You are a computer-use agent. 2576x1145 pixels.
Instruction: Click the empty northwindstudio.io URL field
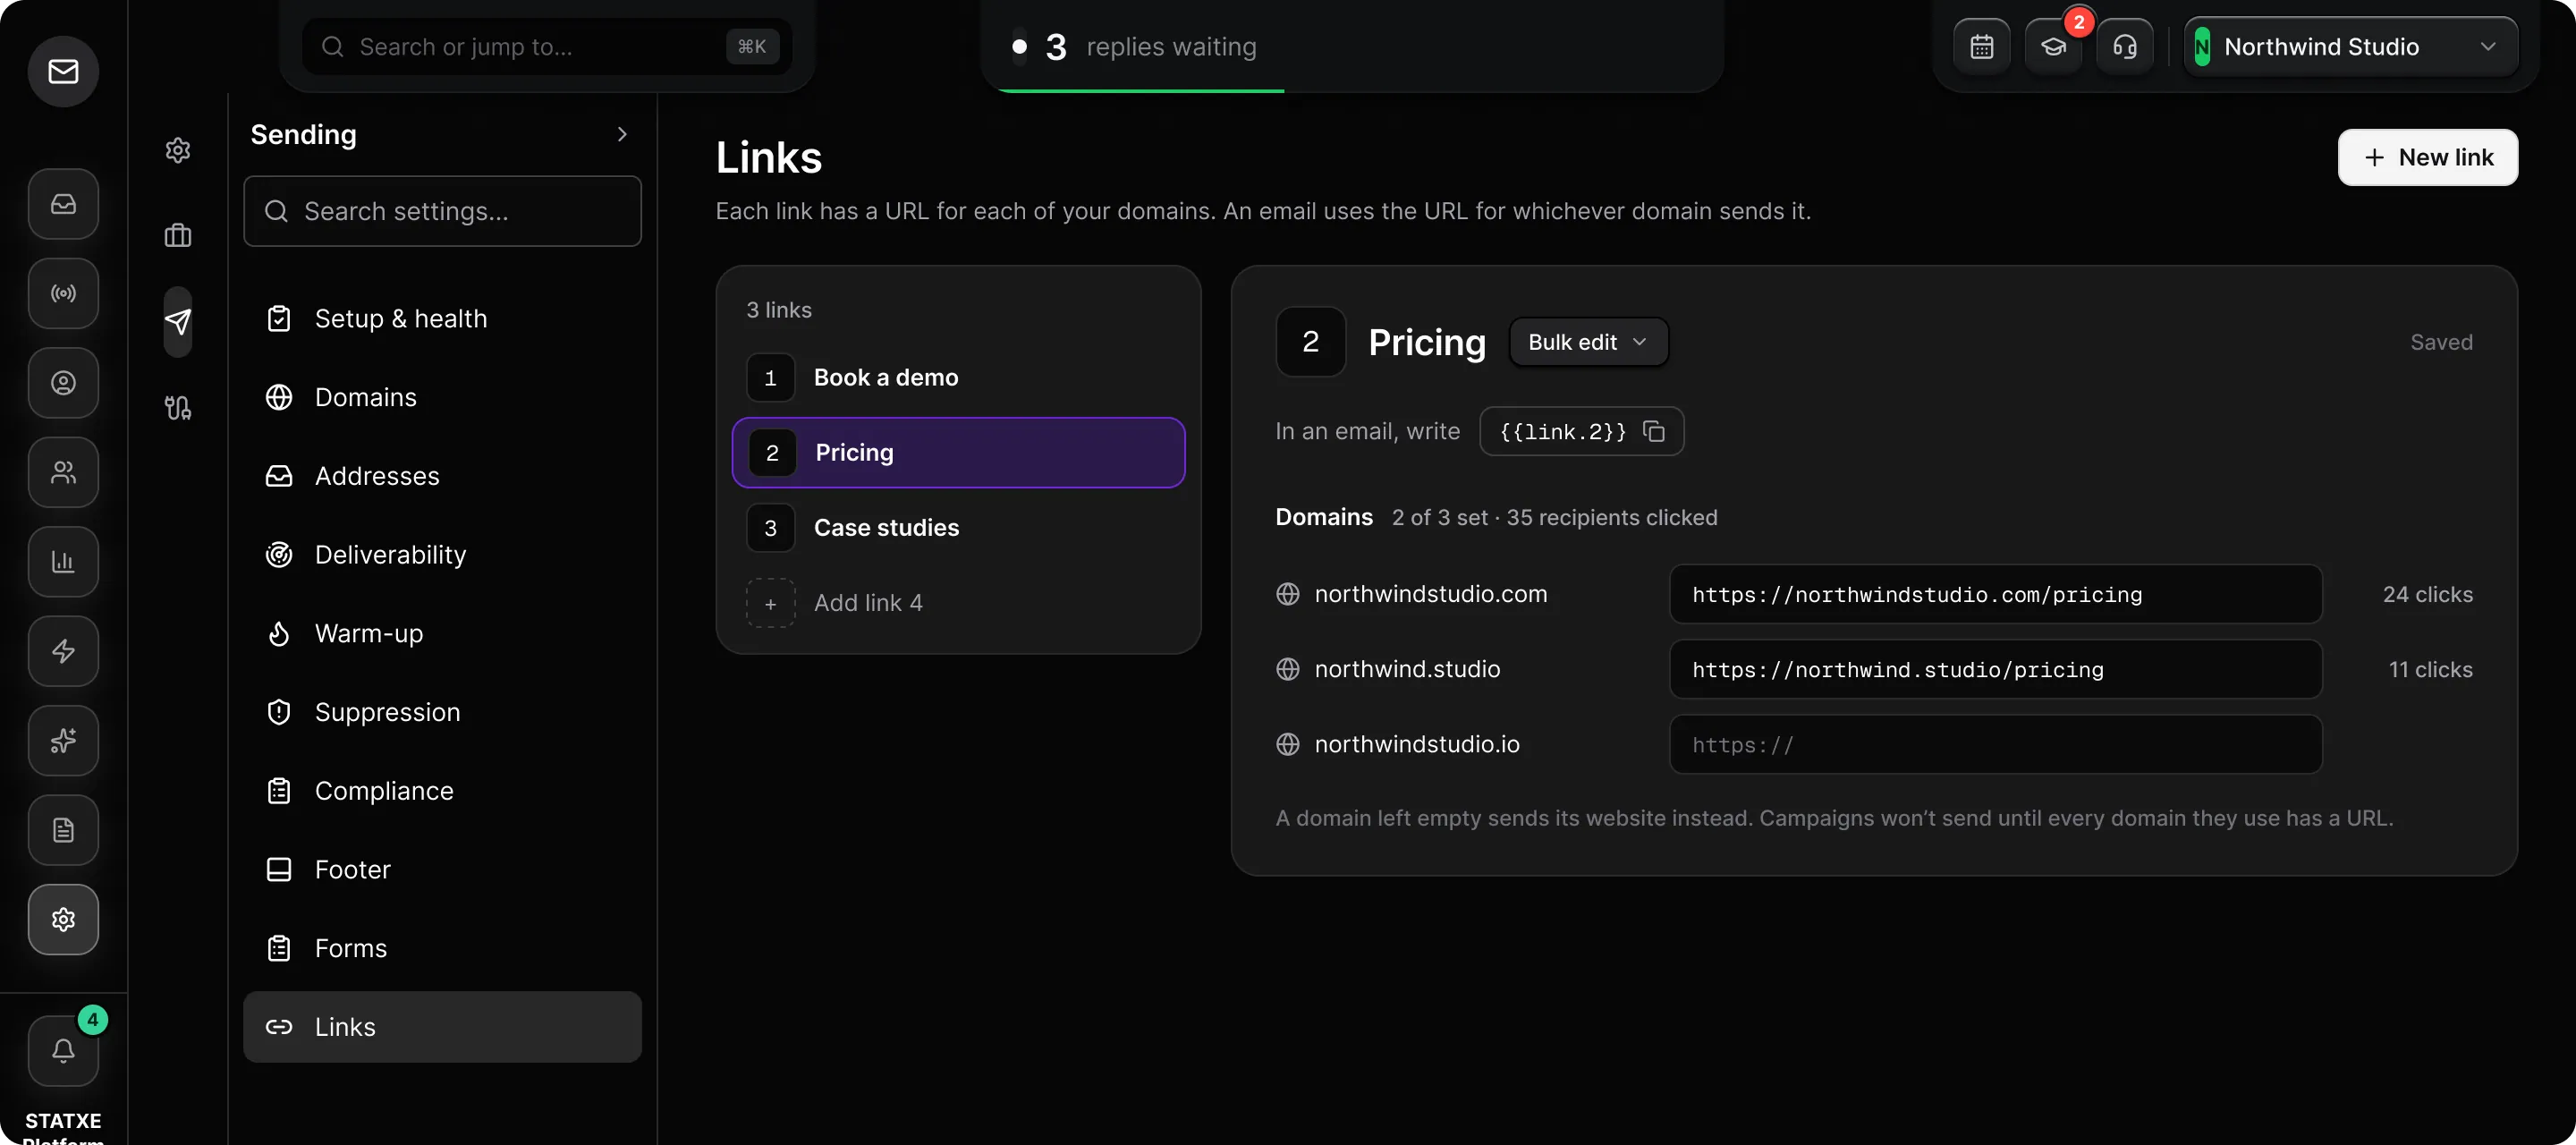click(x=1995, y=744)
